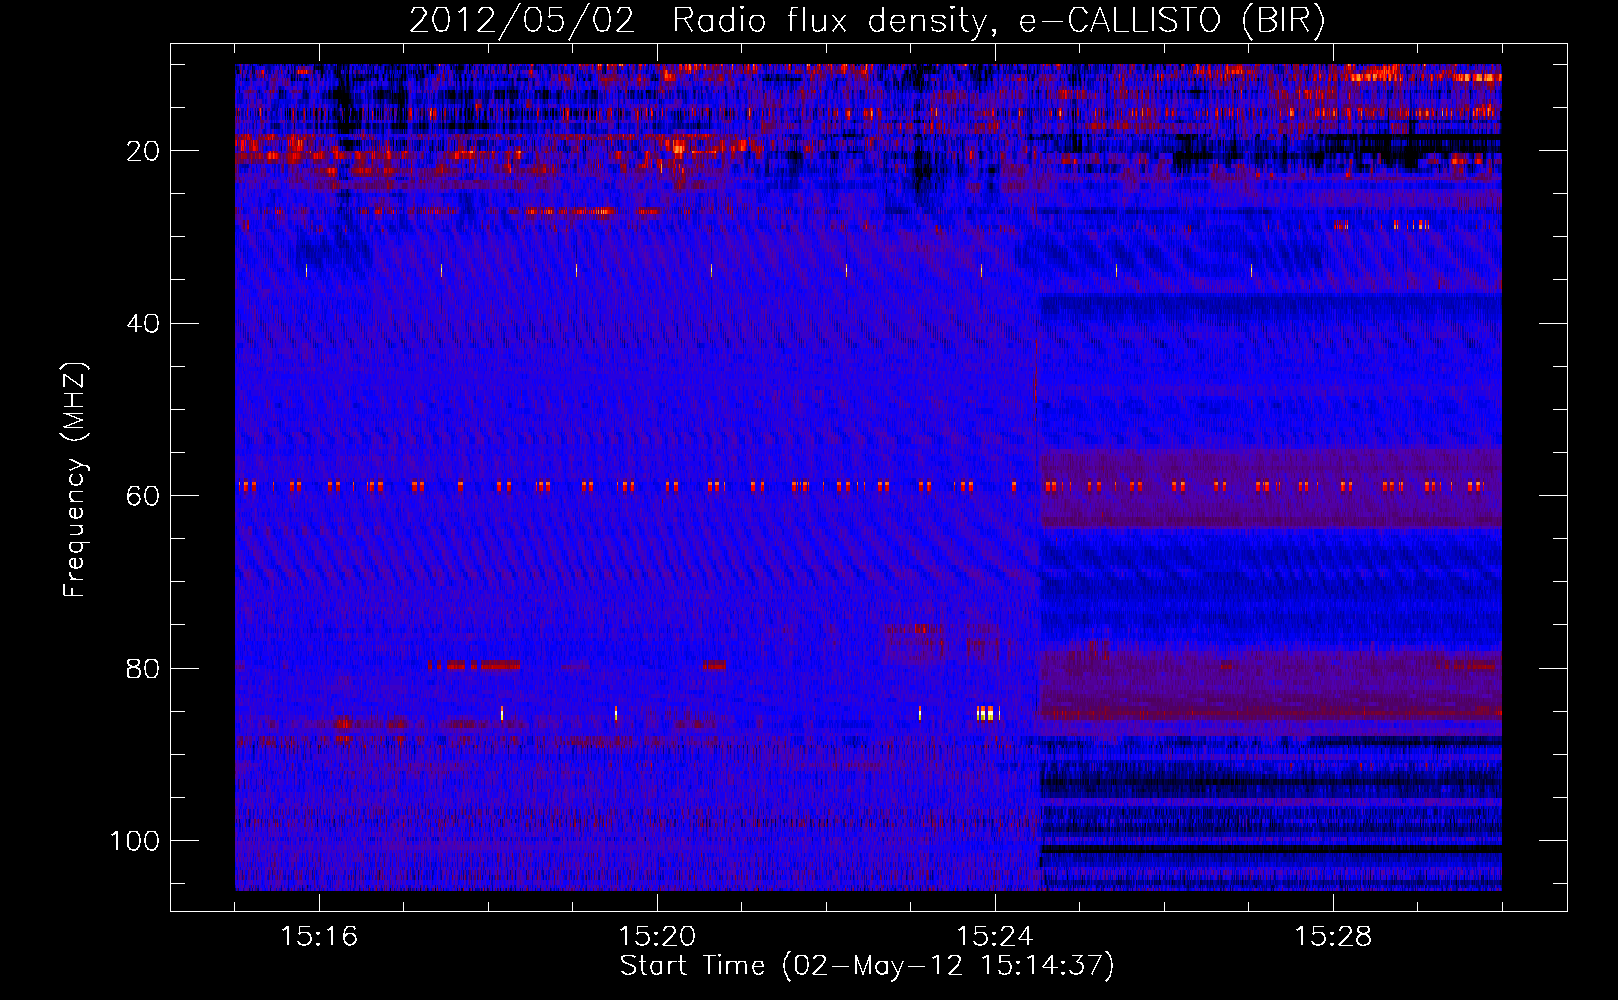1618x1000 pixels.
Task: Click the 100 frequency tick label
Action: click(x=136, y=841)
